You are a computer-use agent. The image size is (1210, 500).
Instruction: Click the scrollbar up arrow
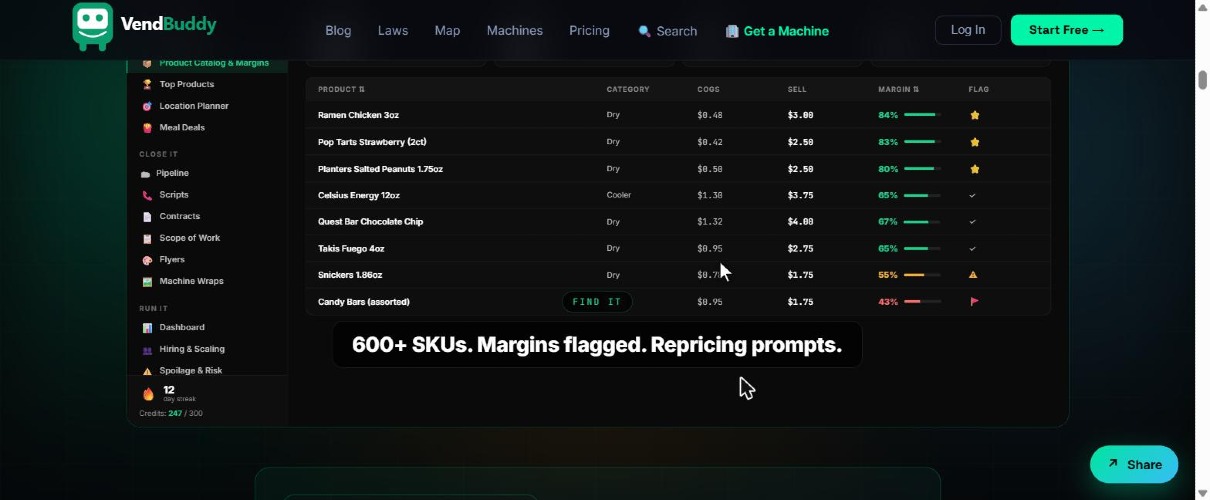(x=1202, y=8)
